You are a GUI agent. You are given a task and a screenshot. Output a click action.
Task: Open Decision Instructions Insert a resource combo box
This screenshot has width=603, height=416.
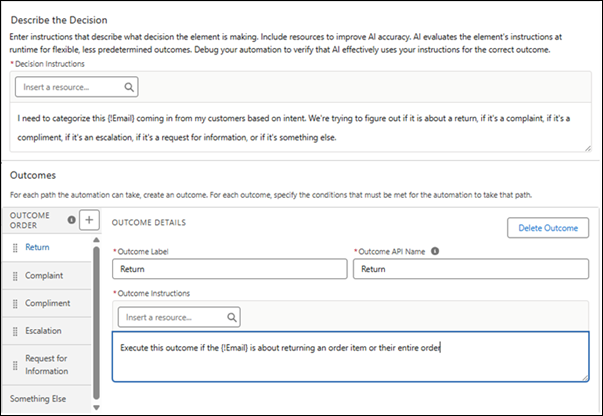70,88
